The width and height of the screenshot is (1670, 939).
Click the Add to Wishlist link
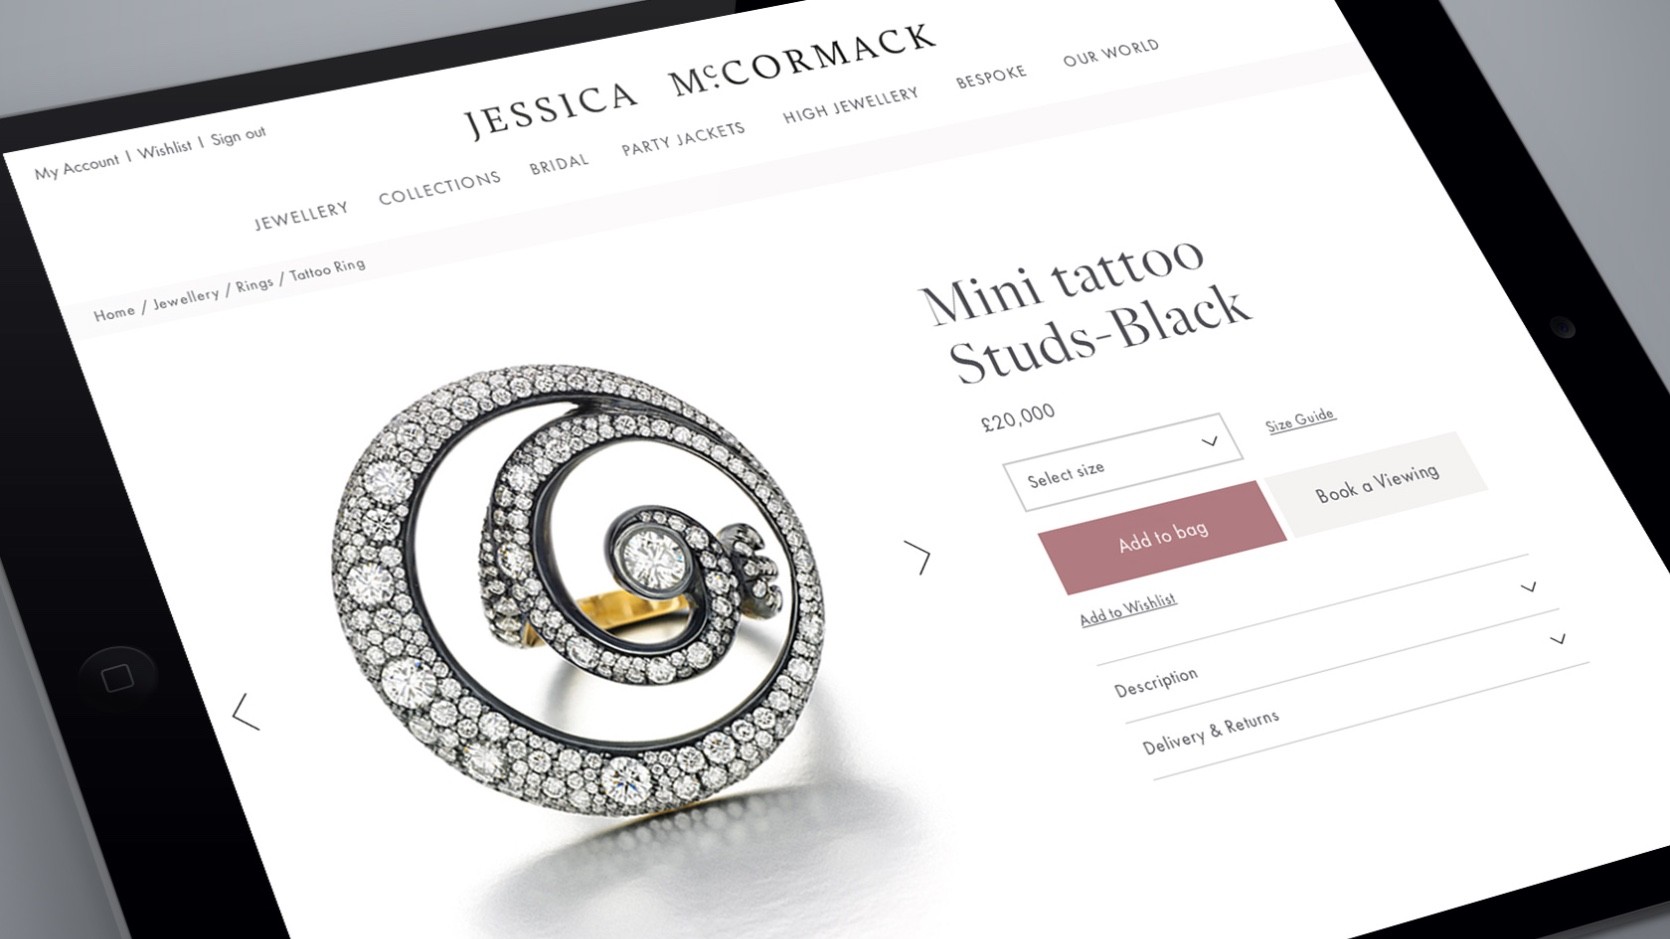tap(1128, 609)
